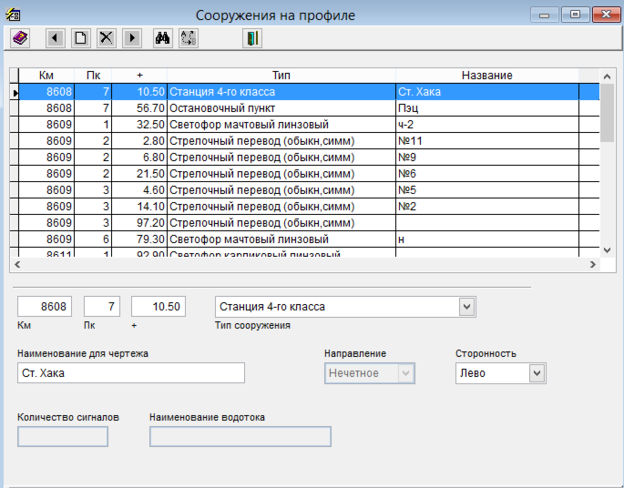Create new record with blank page icon
The height and width of the screenshot is (488, 624).
click(x=80, y=38)
